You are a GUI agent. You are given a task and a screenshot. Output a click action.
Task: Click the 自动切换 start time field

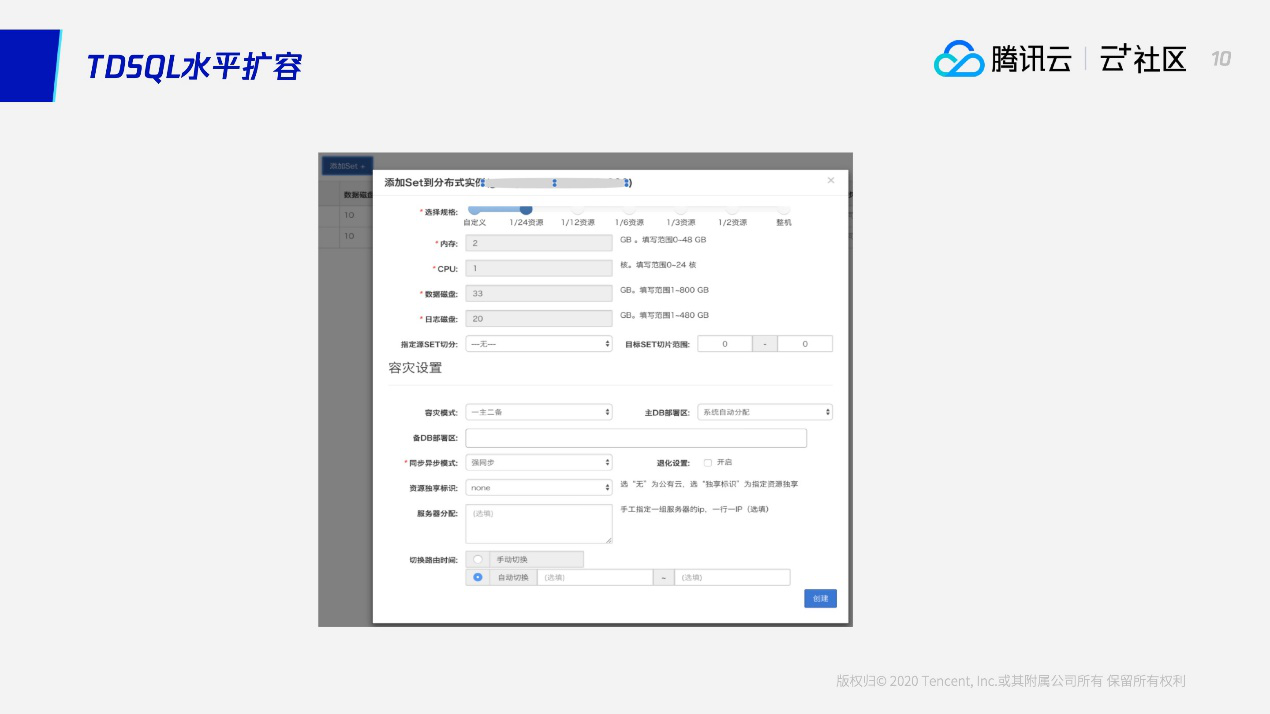pyautogui.click(x=595, y=577)
